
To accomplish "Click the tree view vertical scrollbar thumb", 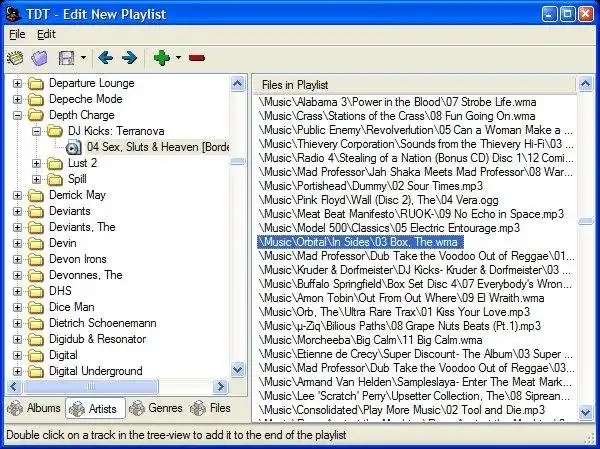I will point(238,162).
